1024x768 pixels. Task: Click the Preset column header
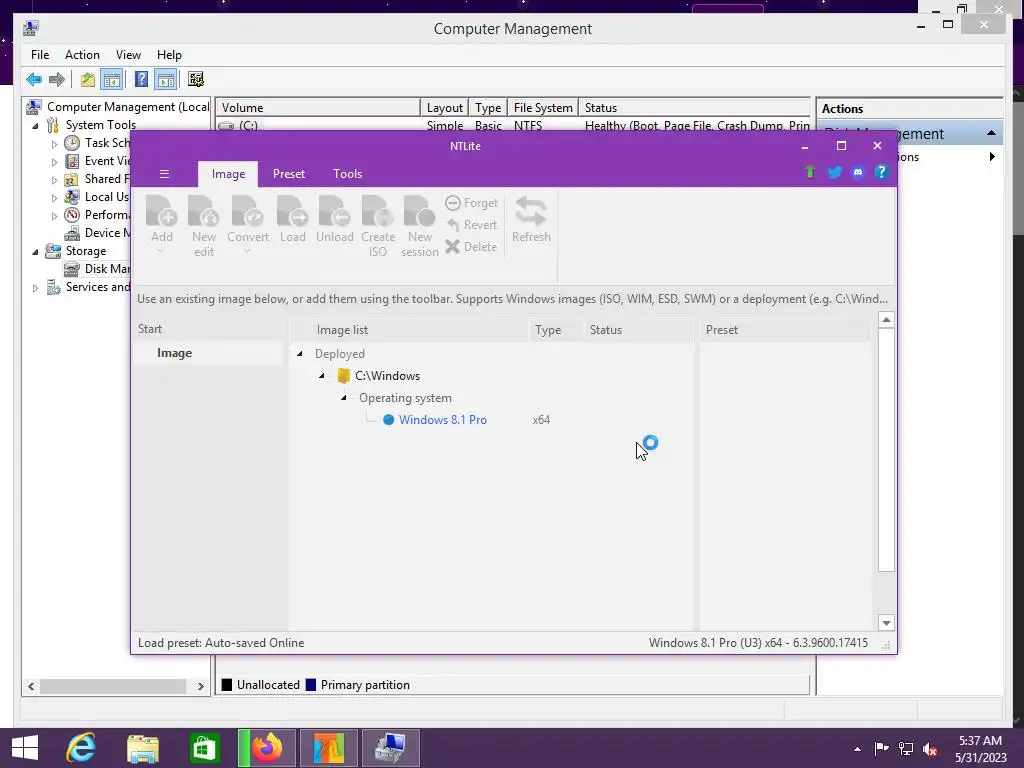click(x=722, y=330)
